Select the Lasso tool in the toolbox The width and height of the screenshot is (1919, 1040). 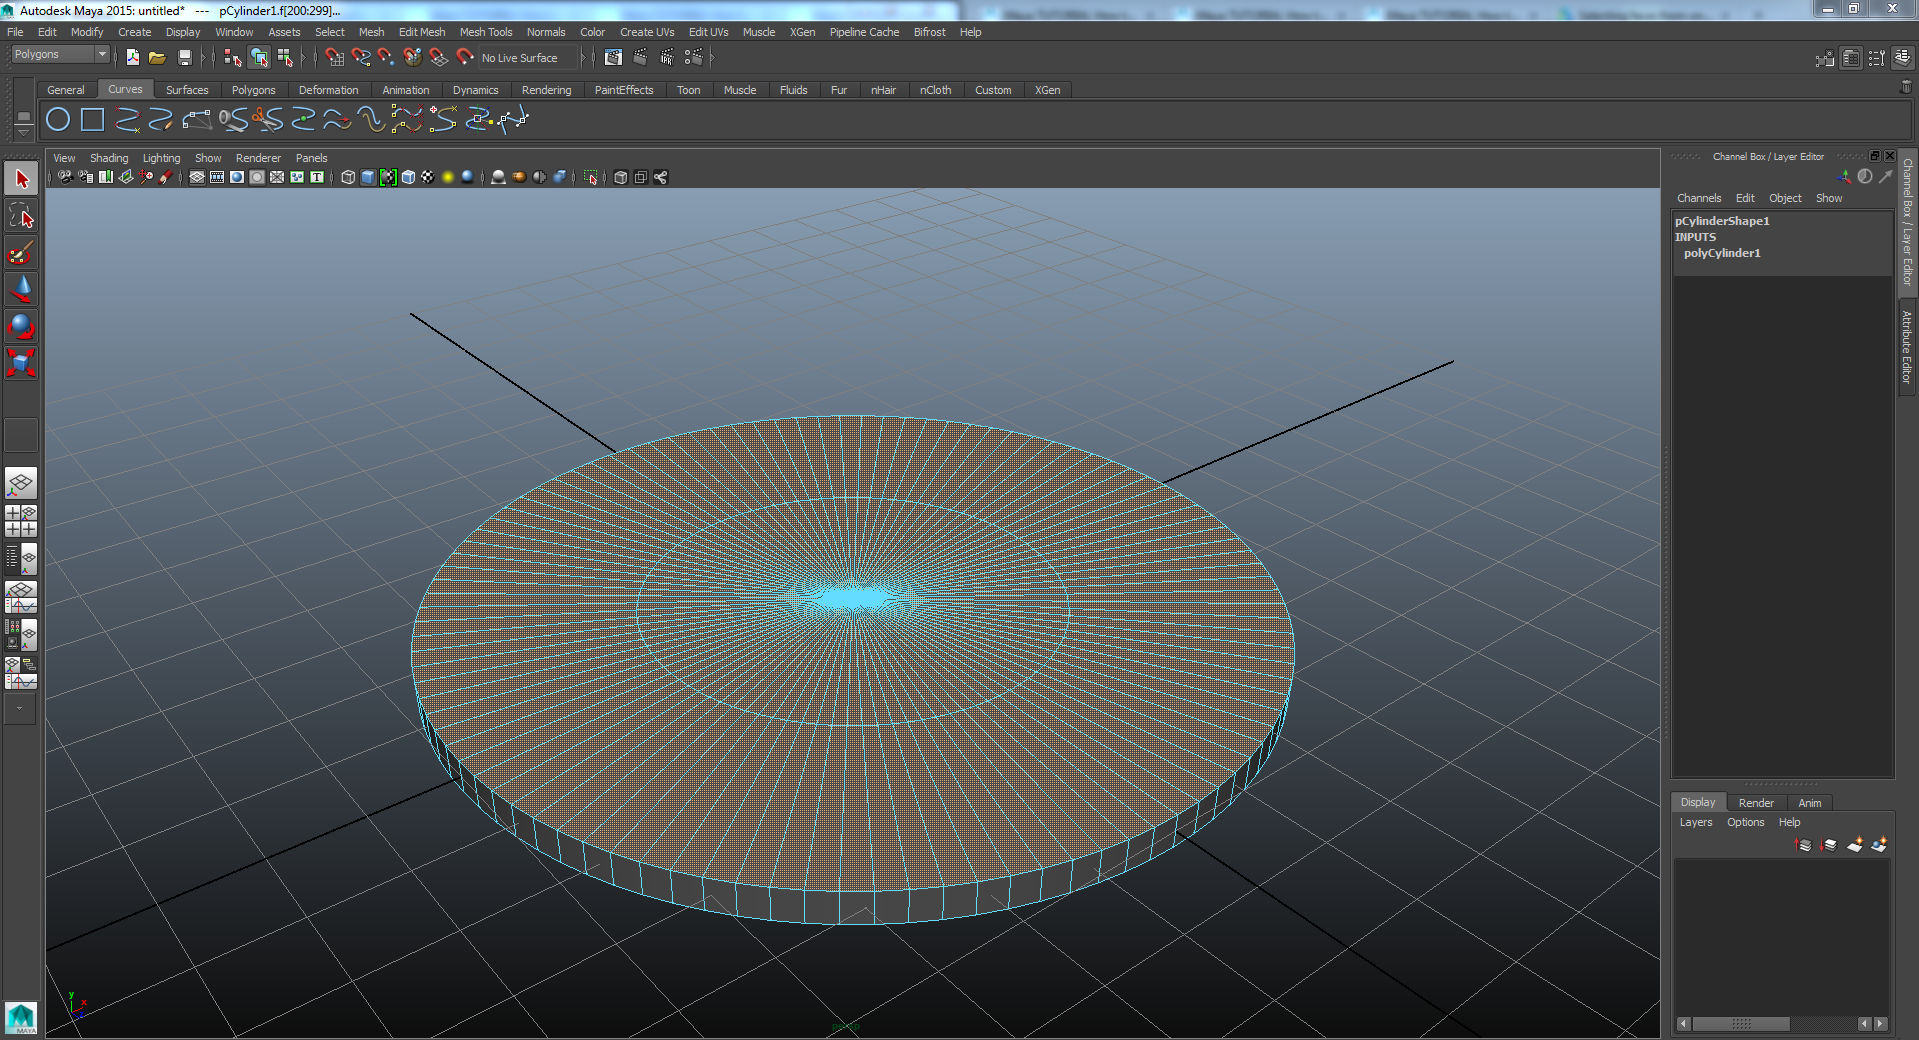(21, 214)
